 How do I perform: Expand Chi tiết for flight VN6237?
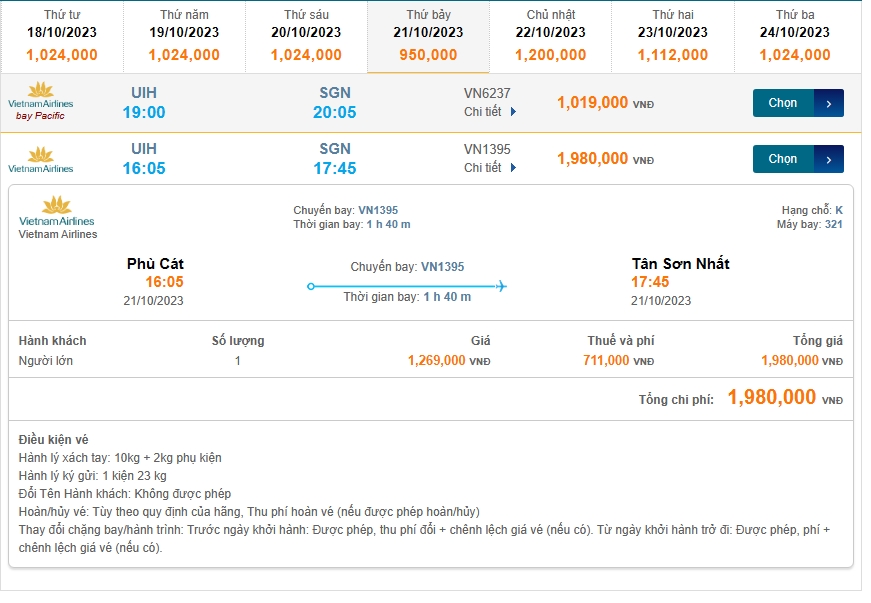point(490,112)
